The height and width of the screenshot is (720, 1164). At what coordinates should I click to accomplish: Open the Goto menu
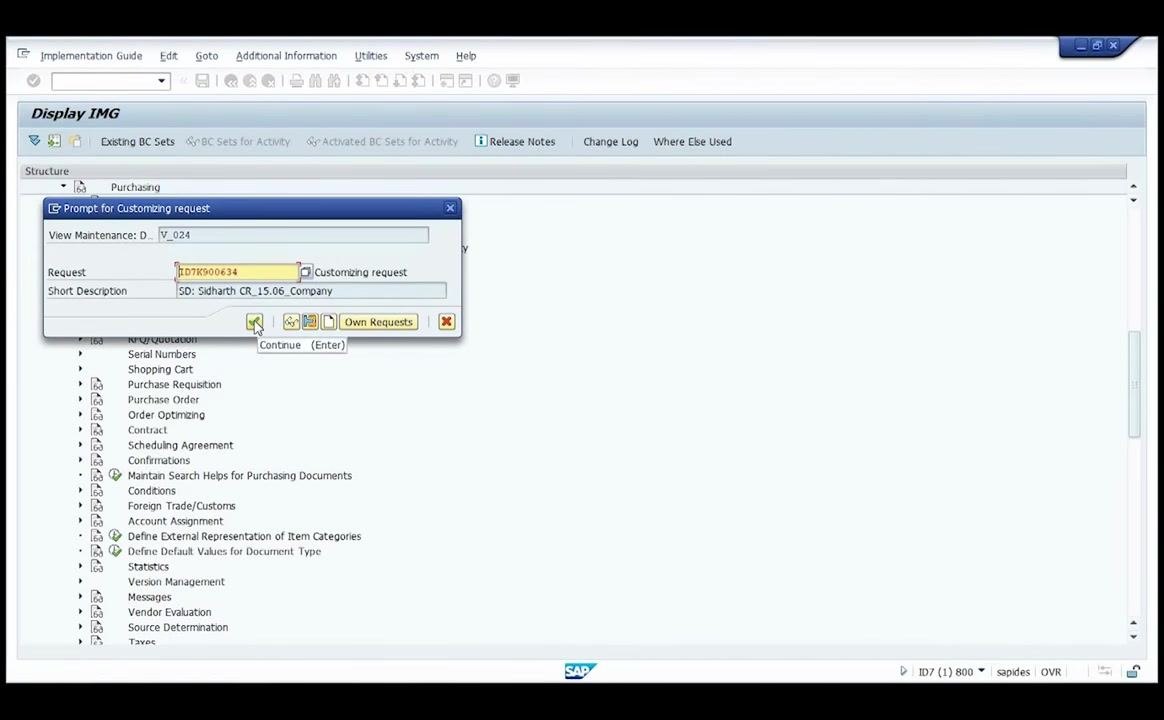[x=206, y=56]
